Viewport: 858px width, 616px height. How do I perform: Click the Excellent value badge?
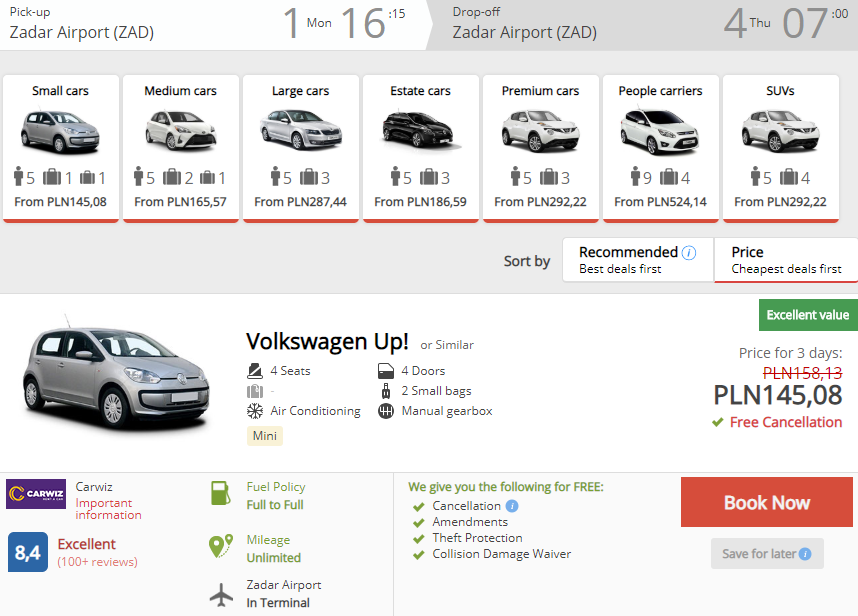[x=808, y=315]
